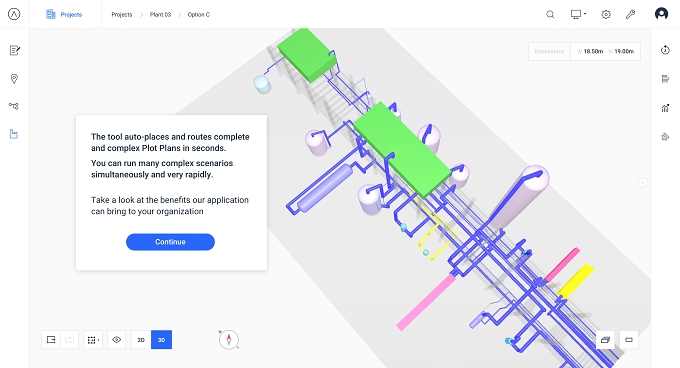
Task: Open the search icon in header
Action: (550, 14)
